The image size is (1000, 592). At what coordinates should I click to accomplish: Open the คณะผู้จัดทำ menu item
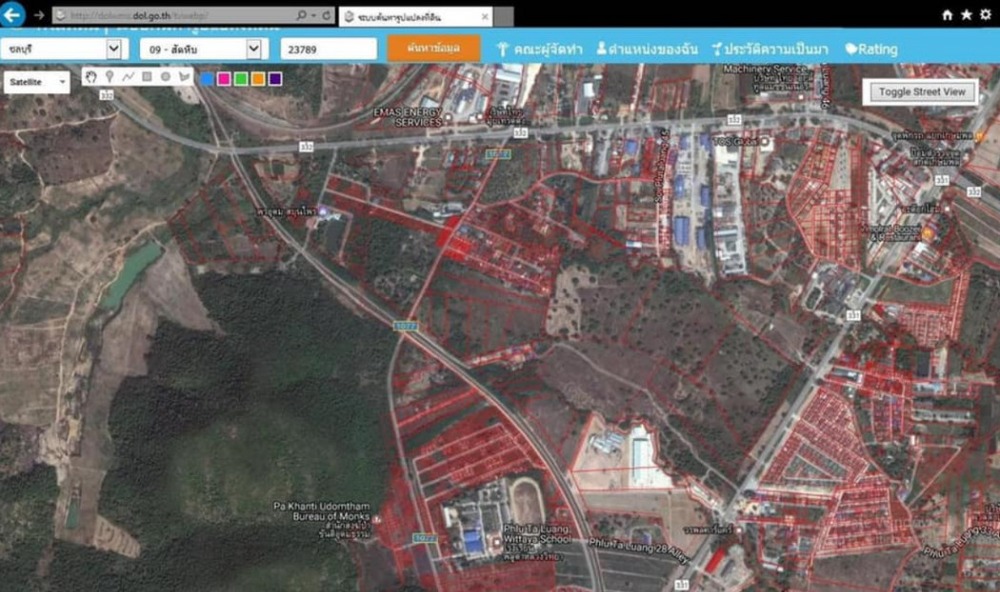click(540, 49)
